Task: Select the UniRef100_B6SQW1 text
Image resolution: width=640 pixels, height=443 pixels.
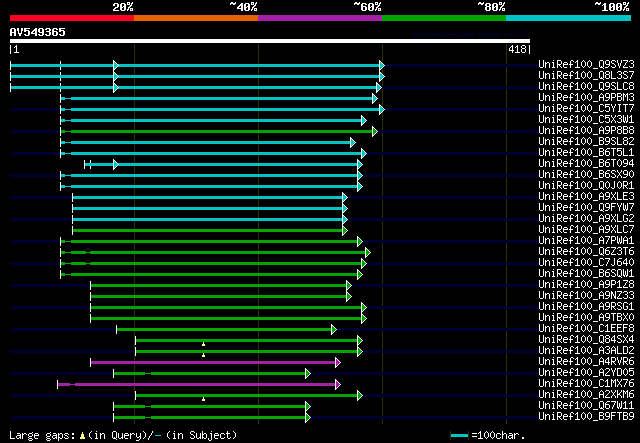Action: tap(586, 274)
